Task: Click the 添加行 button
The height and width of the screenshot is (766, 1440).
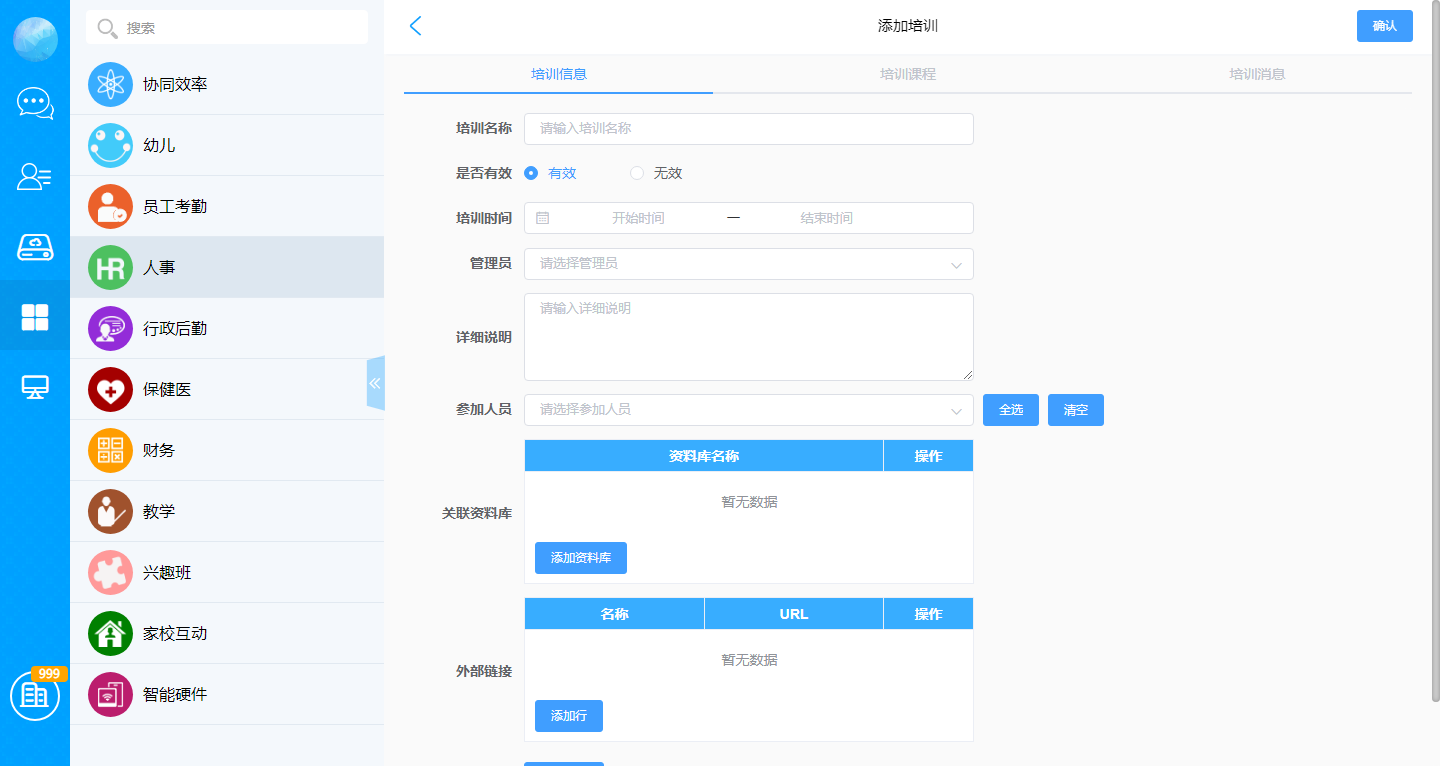Action: pyautogui.click(x=569, y=716)
